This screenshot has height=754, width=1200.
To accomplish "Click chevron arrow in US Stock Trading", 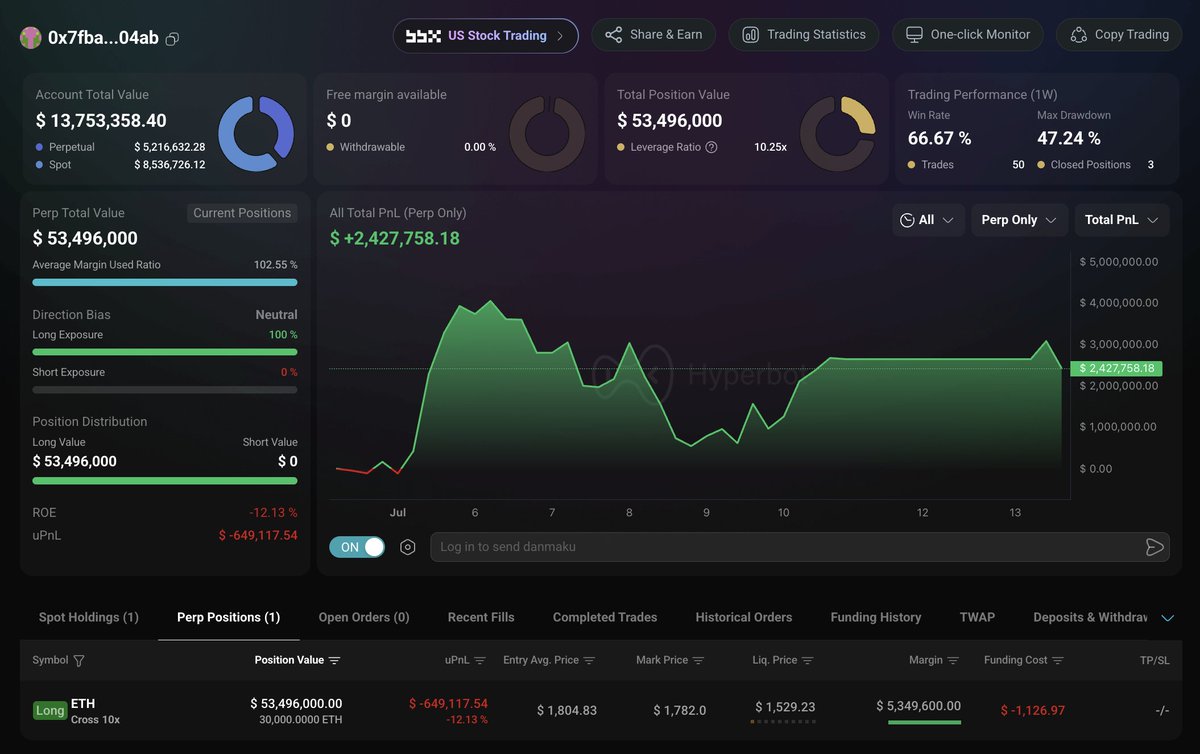I will click(x=560, y=36).
